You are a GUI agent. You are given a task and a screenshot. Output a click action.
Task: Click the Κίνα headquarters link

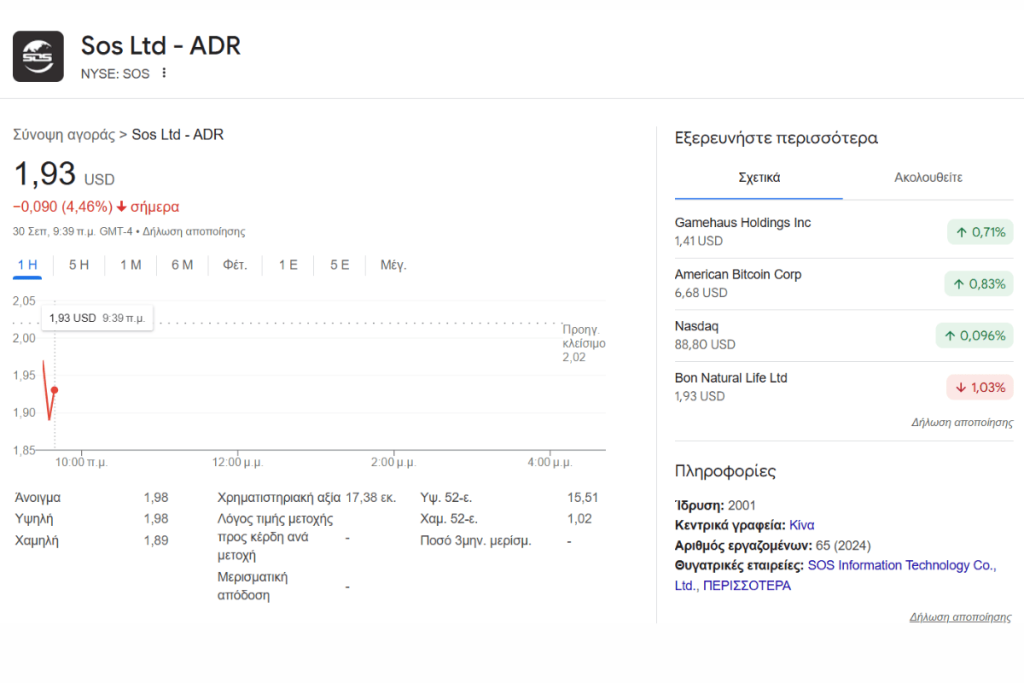coord(801,526)
